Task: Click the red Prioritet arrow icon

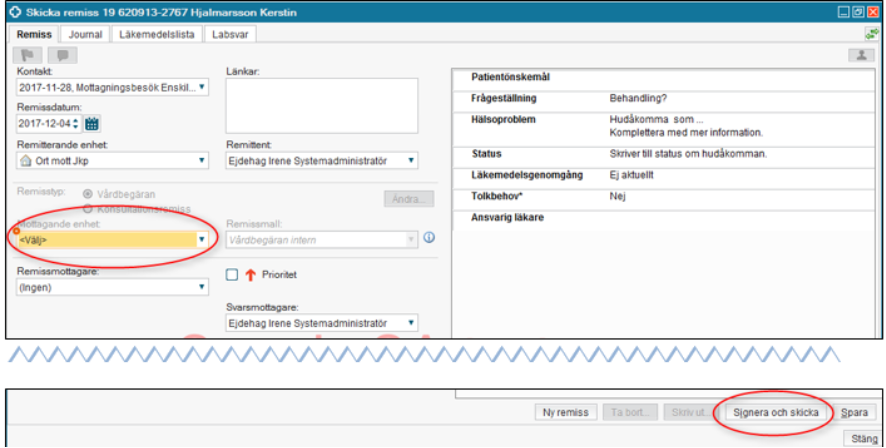Action: (249, 275)
